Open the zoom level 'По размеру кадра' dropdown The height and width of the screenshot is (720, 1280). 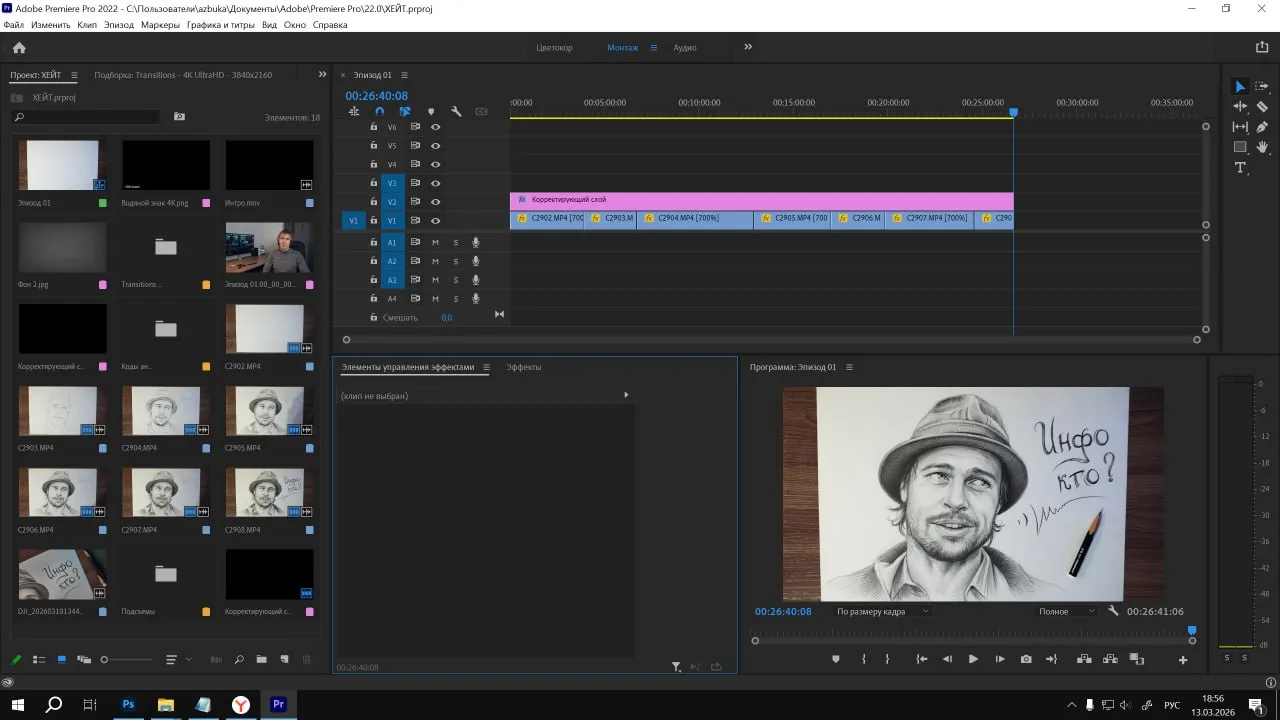pyautogui.click(x=882, y=611)
